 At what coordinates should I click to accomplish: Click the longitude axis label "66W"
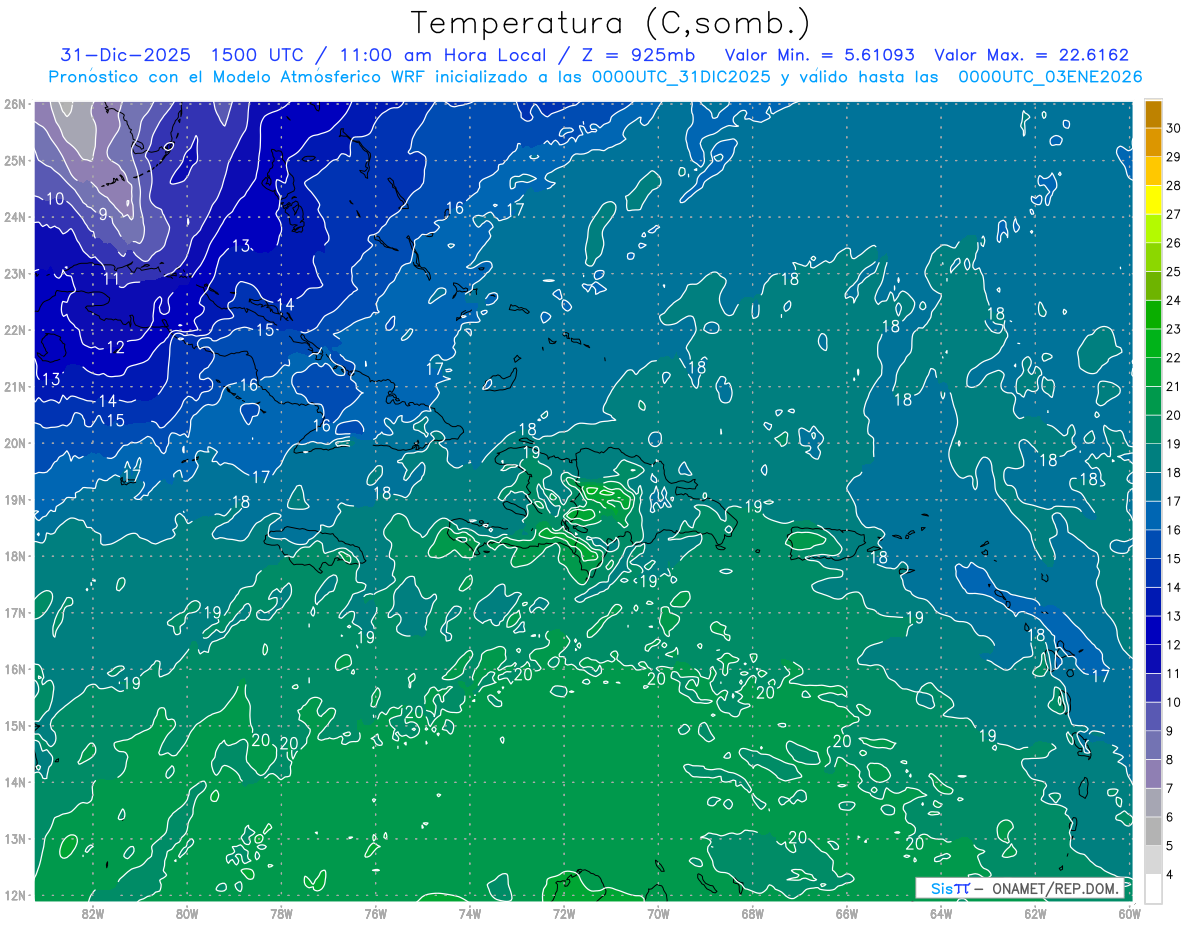(846, 913)
